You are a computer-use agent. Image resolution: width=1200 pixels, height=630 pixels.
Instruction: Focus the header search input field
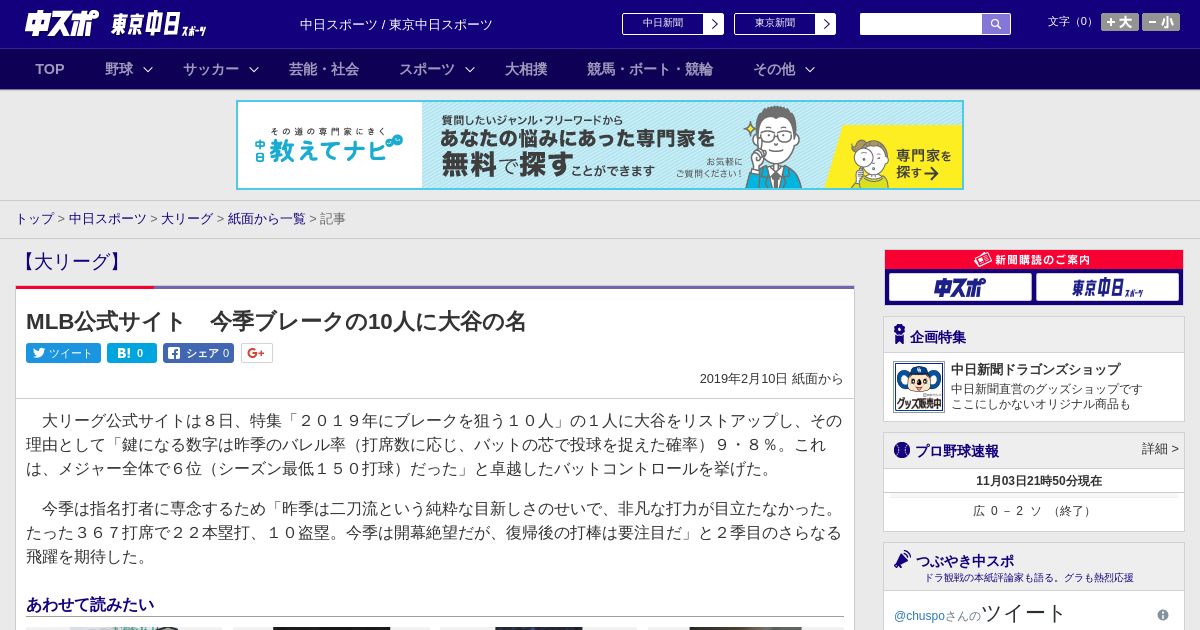click(921, 24)
